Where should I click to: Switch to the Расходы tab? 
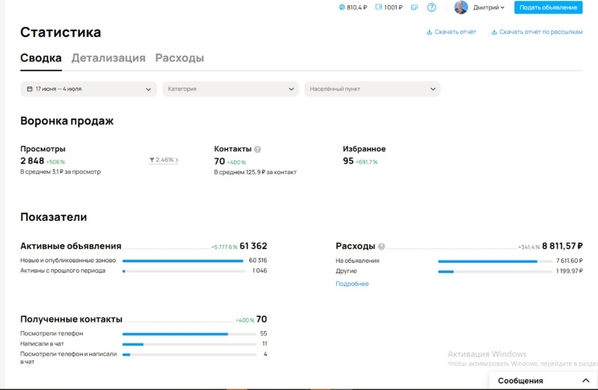pos(179,58)
